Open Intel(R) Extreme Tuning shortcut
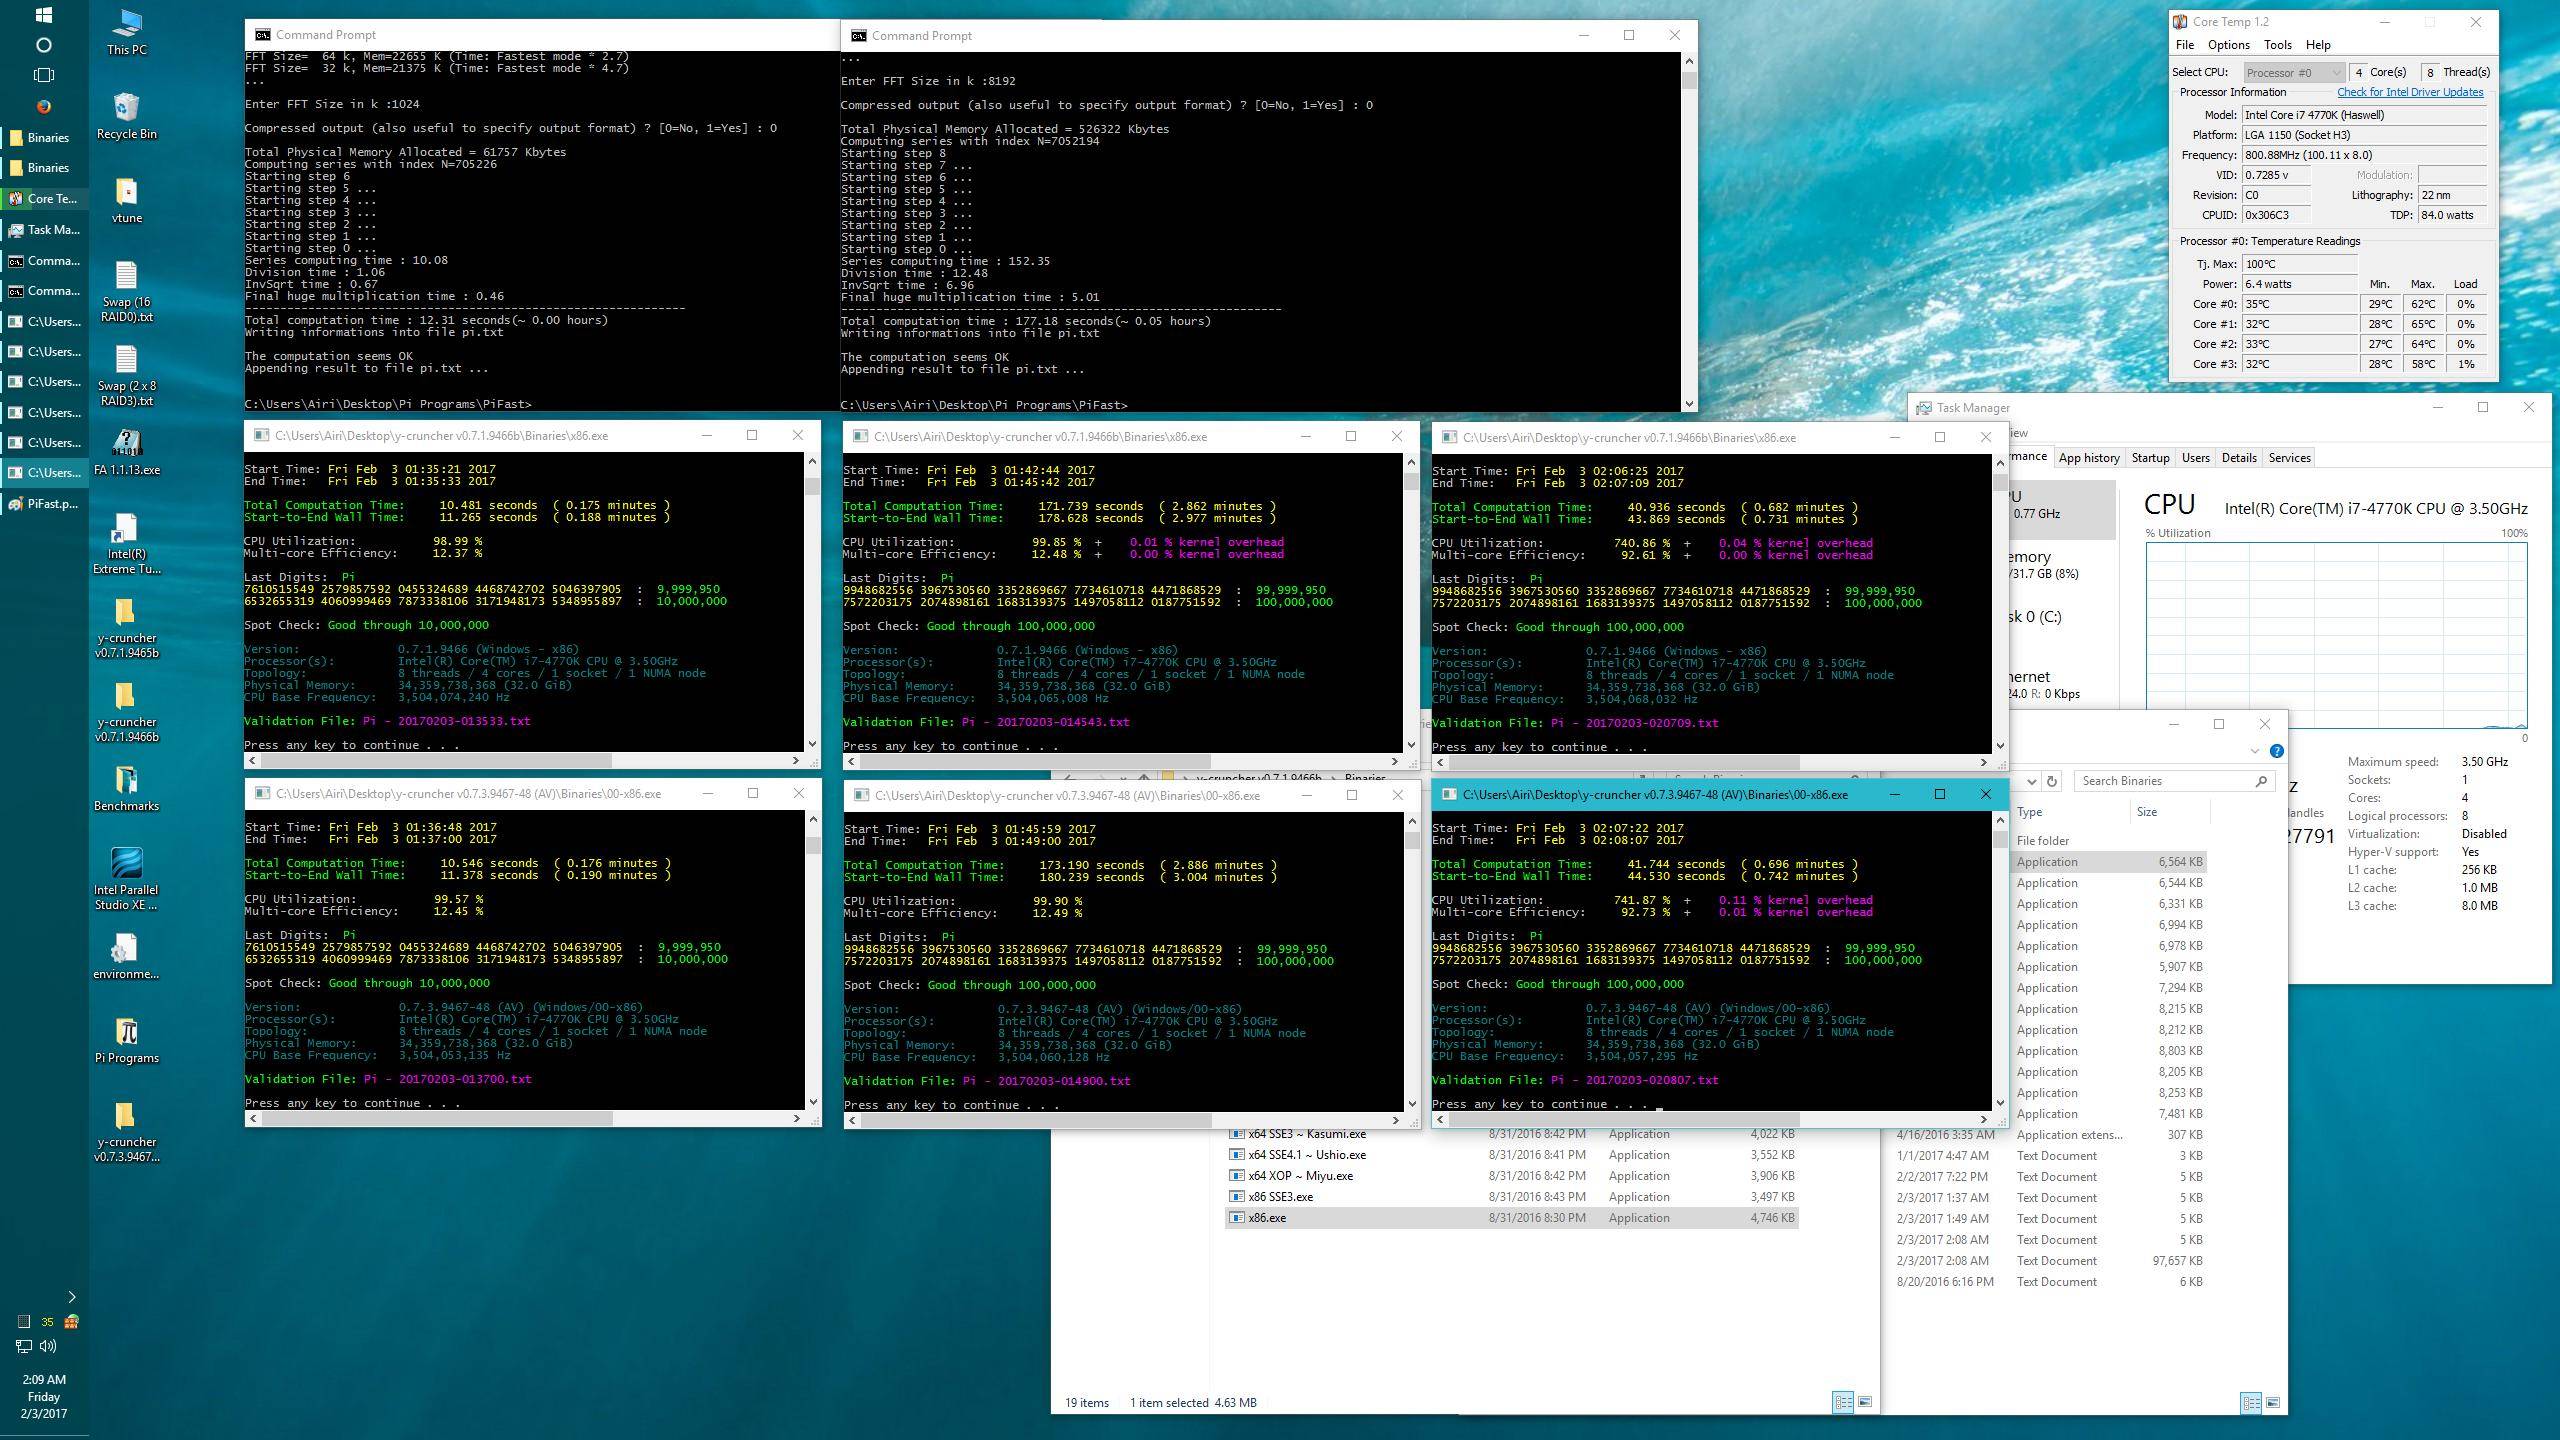 (x=126, y=544)
